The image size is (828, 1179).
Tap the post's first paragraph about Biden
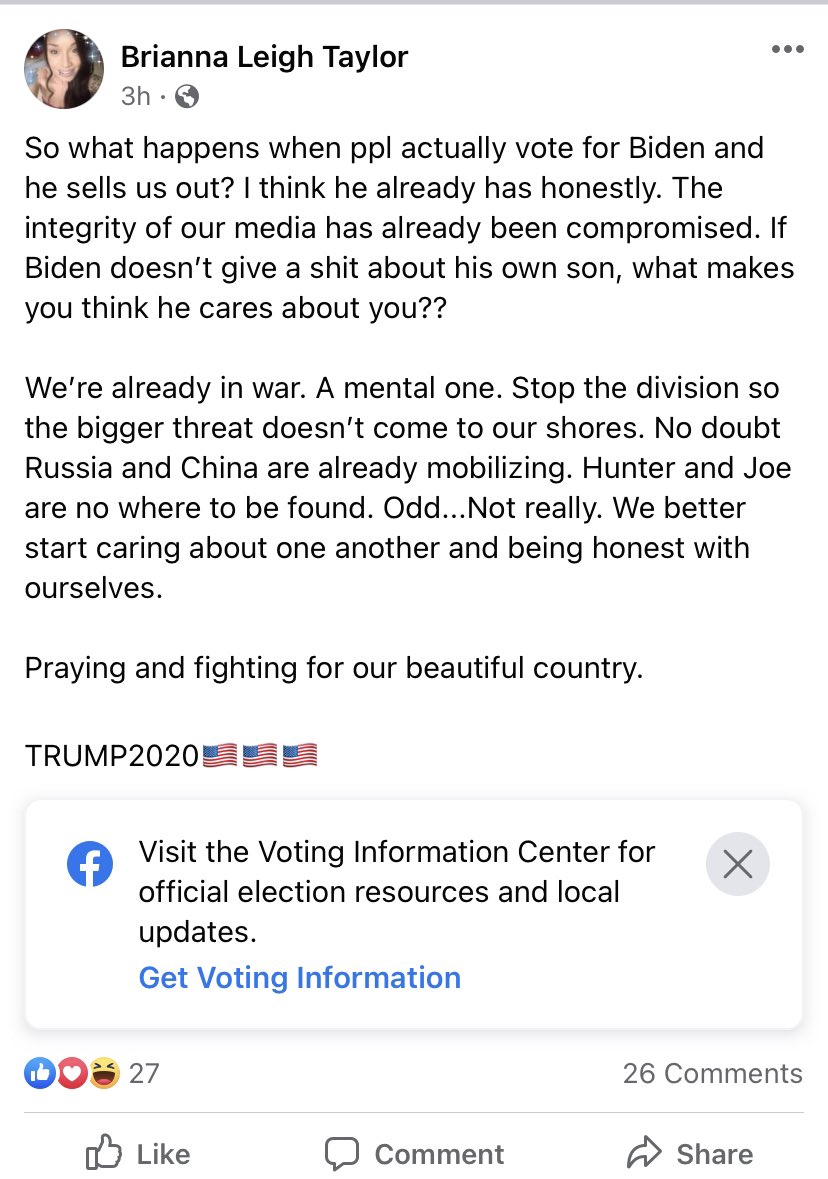(x=409, y=228)
